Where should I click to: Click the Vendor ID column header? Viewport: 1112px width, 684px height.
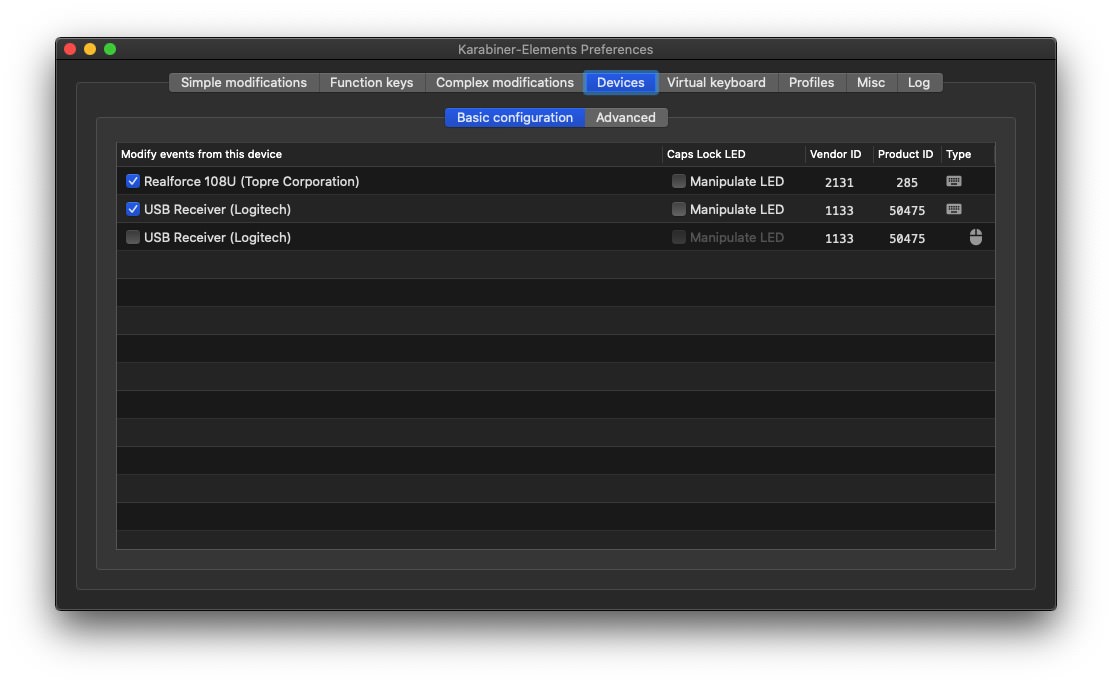836,154
